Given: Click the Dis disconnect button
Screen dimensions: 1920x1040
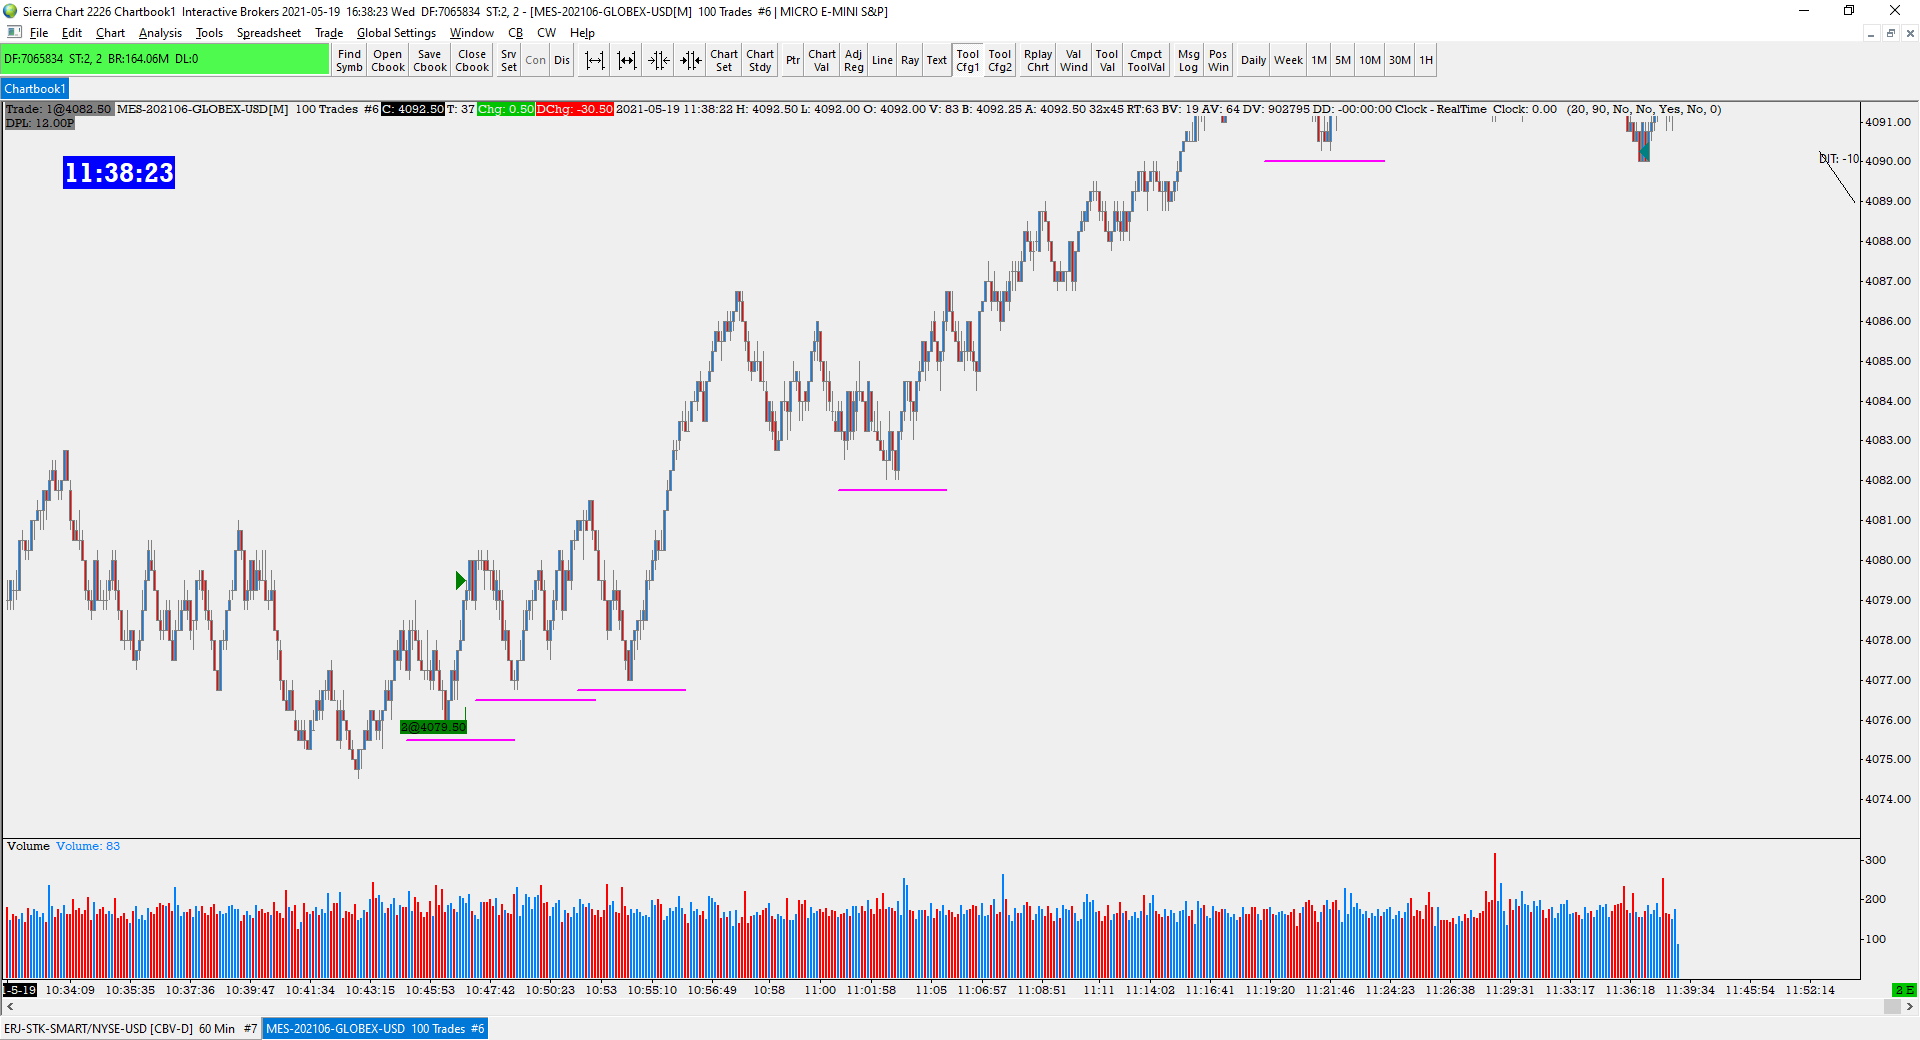Looking at the screenshot, I should tap(562, 60).
